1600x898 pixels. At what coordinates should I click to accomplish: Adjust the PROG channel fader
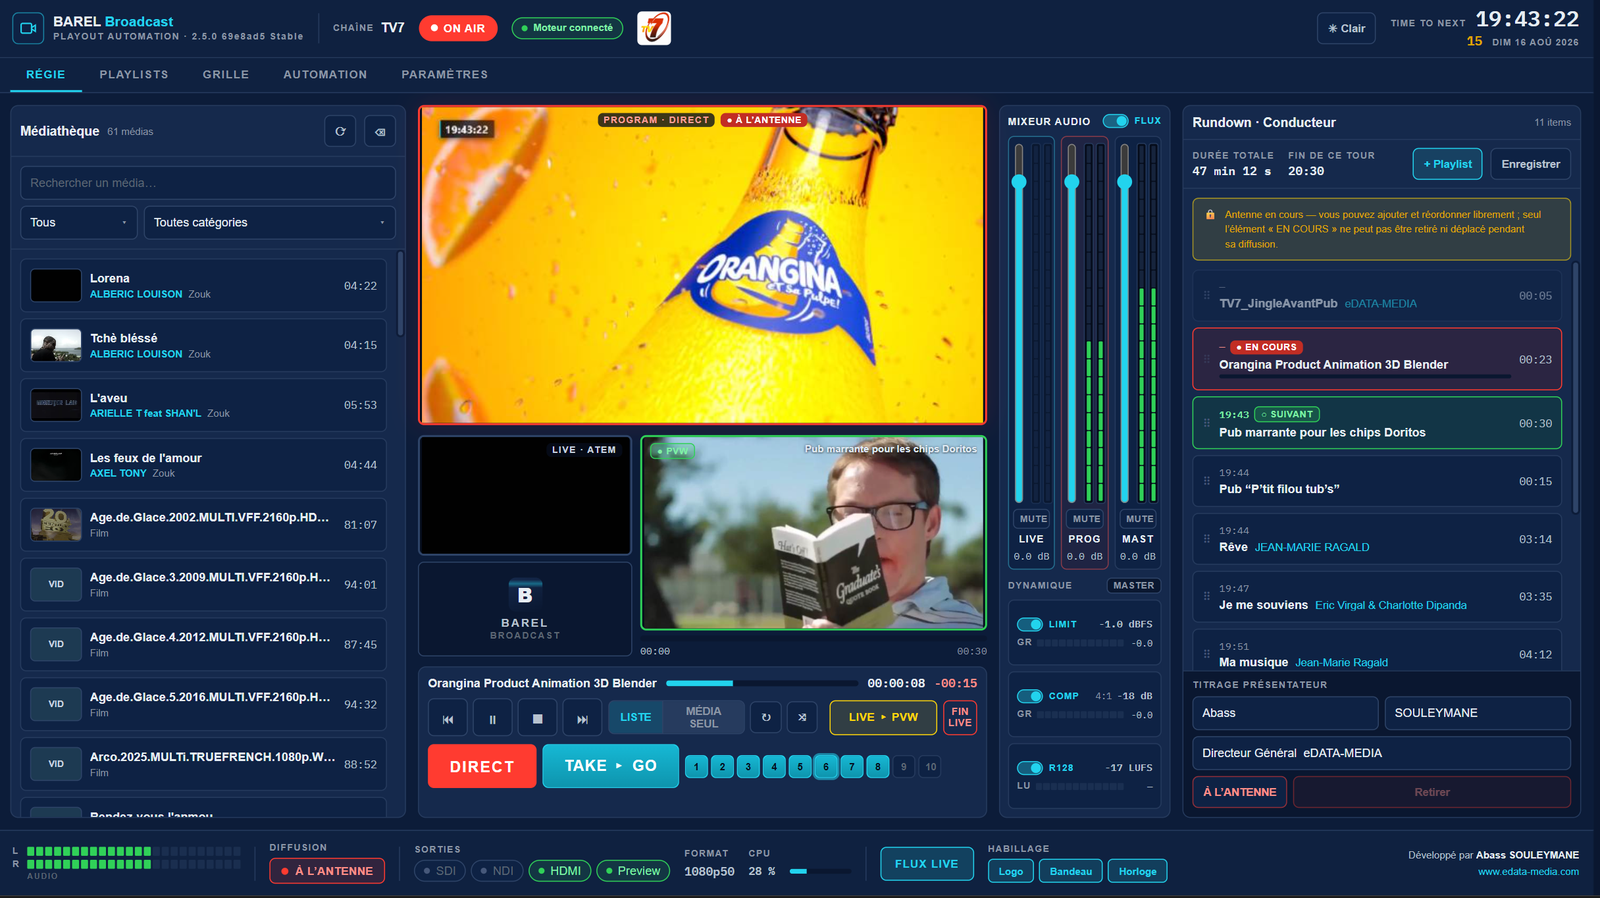point(1072,182)
